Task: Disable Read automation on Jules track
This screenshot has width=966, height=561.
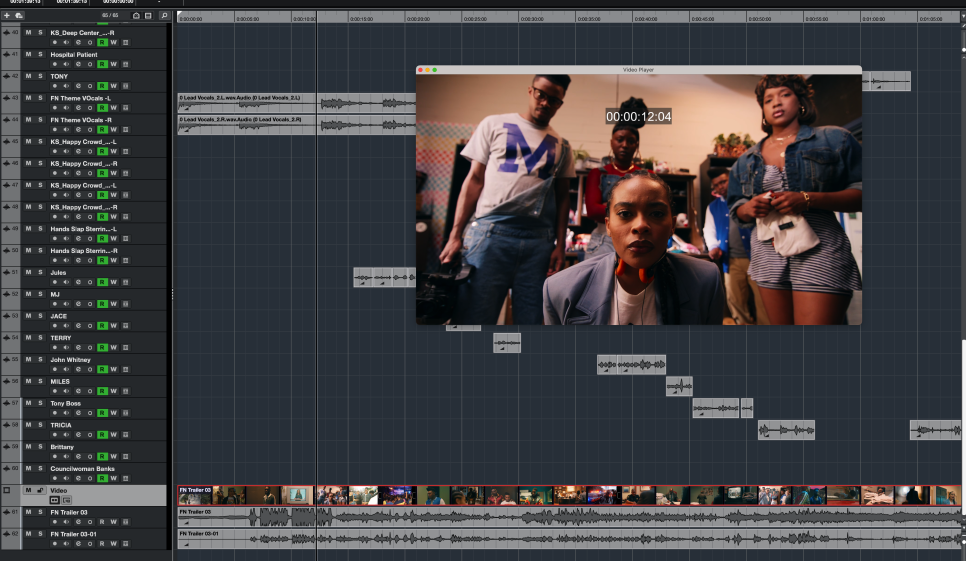Action: click(x=102, y=282)
